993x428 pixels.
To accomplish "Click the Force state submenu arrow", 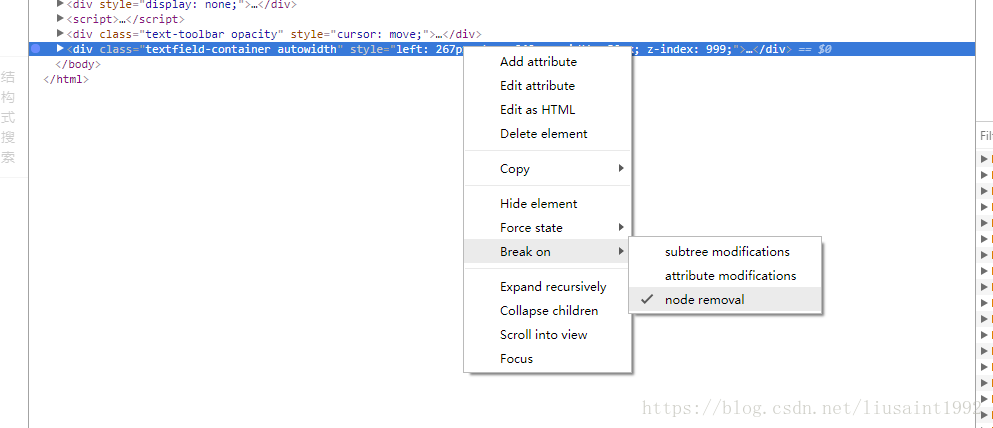I will (621, 227).
